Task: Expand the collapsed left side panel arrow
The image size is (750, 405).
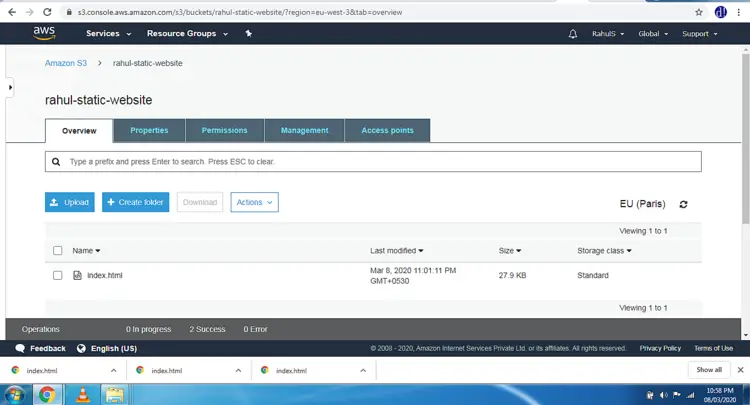Action: 10,88
